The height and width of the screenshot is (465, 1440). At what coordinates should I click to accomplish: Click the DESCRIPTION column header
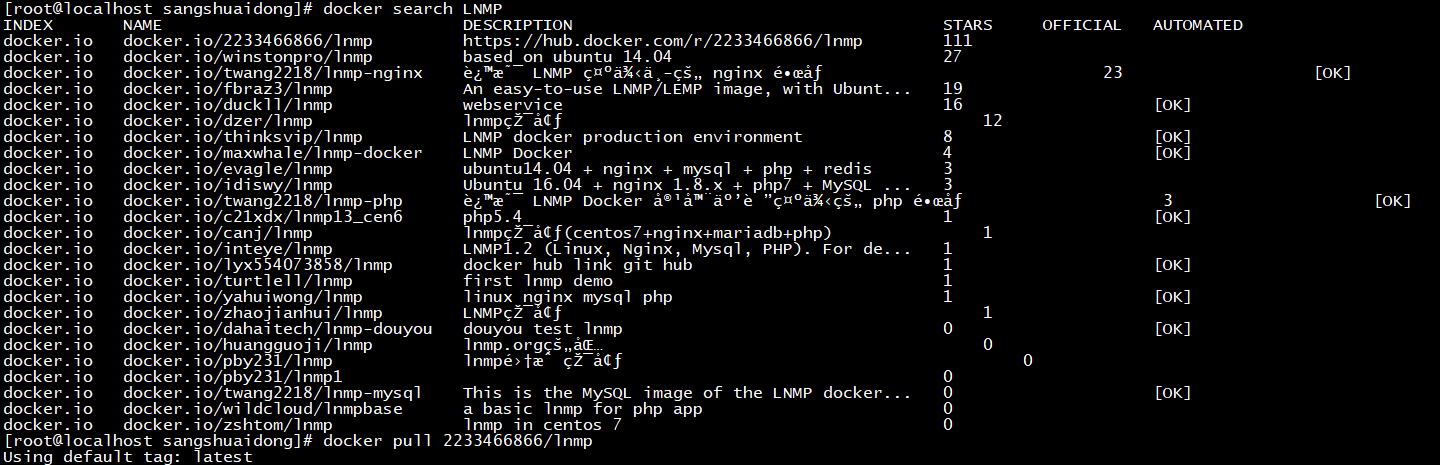click(518, 25)
